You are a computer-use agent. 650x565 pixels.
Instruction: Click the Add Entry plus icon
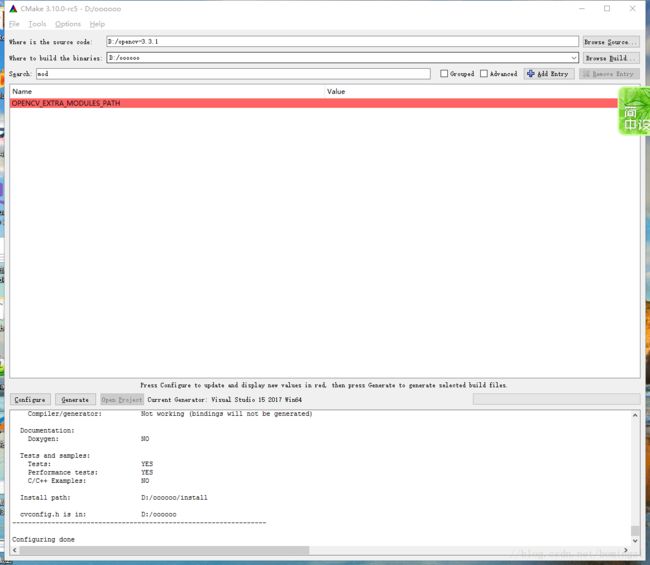(x=531, y=74)
